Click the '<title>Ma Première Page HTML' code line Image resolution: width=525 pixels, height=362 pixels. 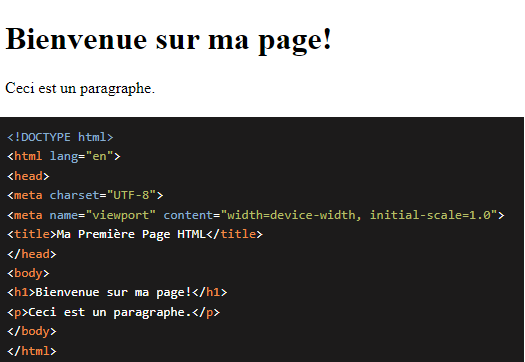click(x=135, y=234)
